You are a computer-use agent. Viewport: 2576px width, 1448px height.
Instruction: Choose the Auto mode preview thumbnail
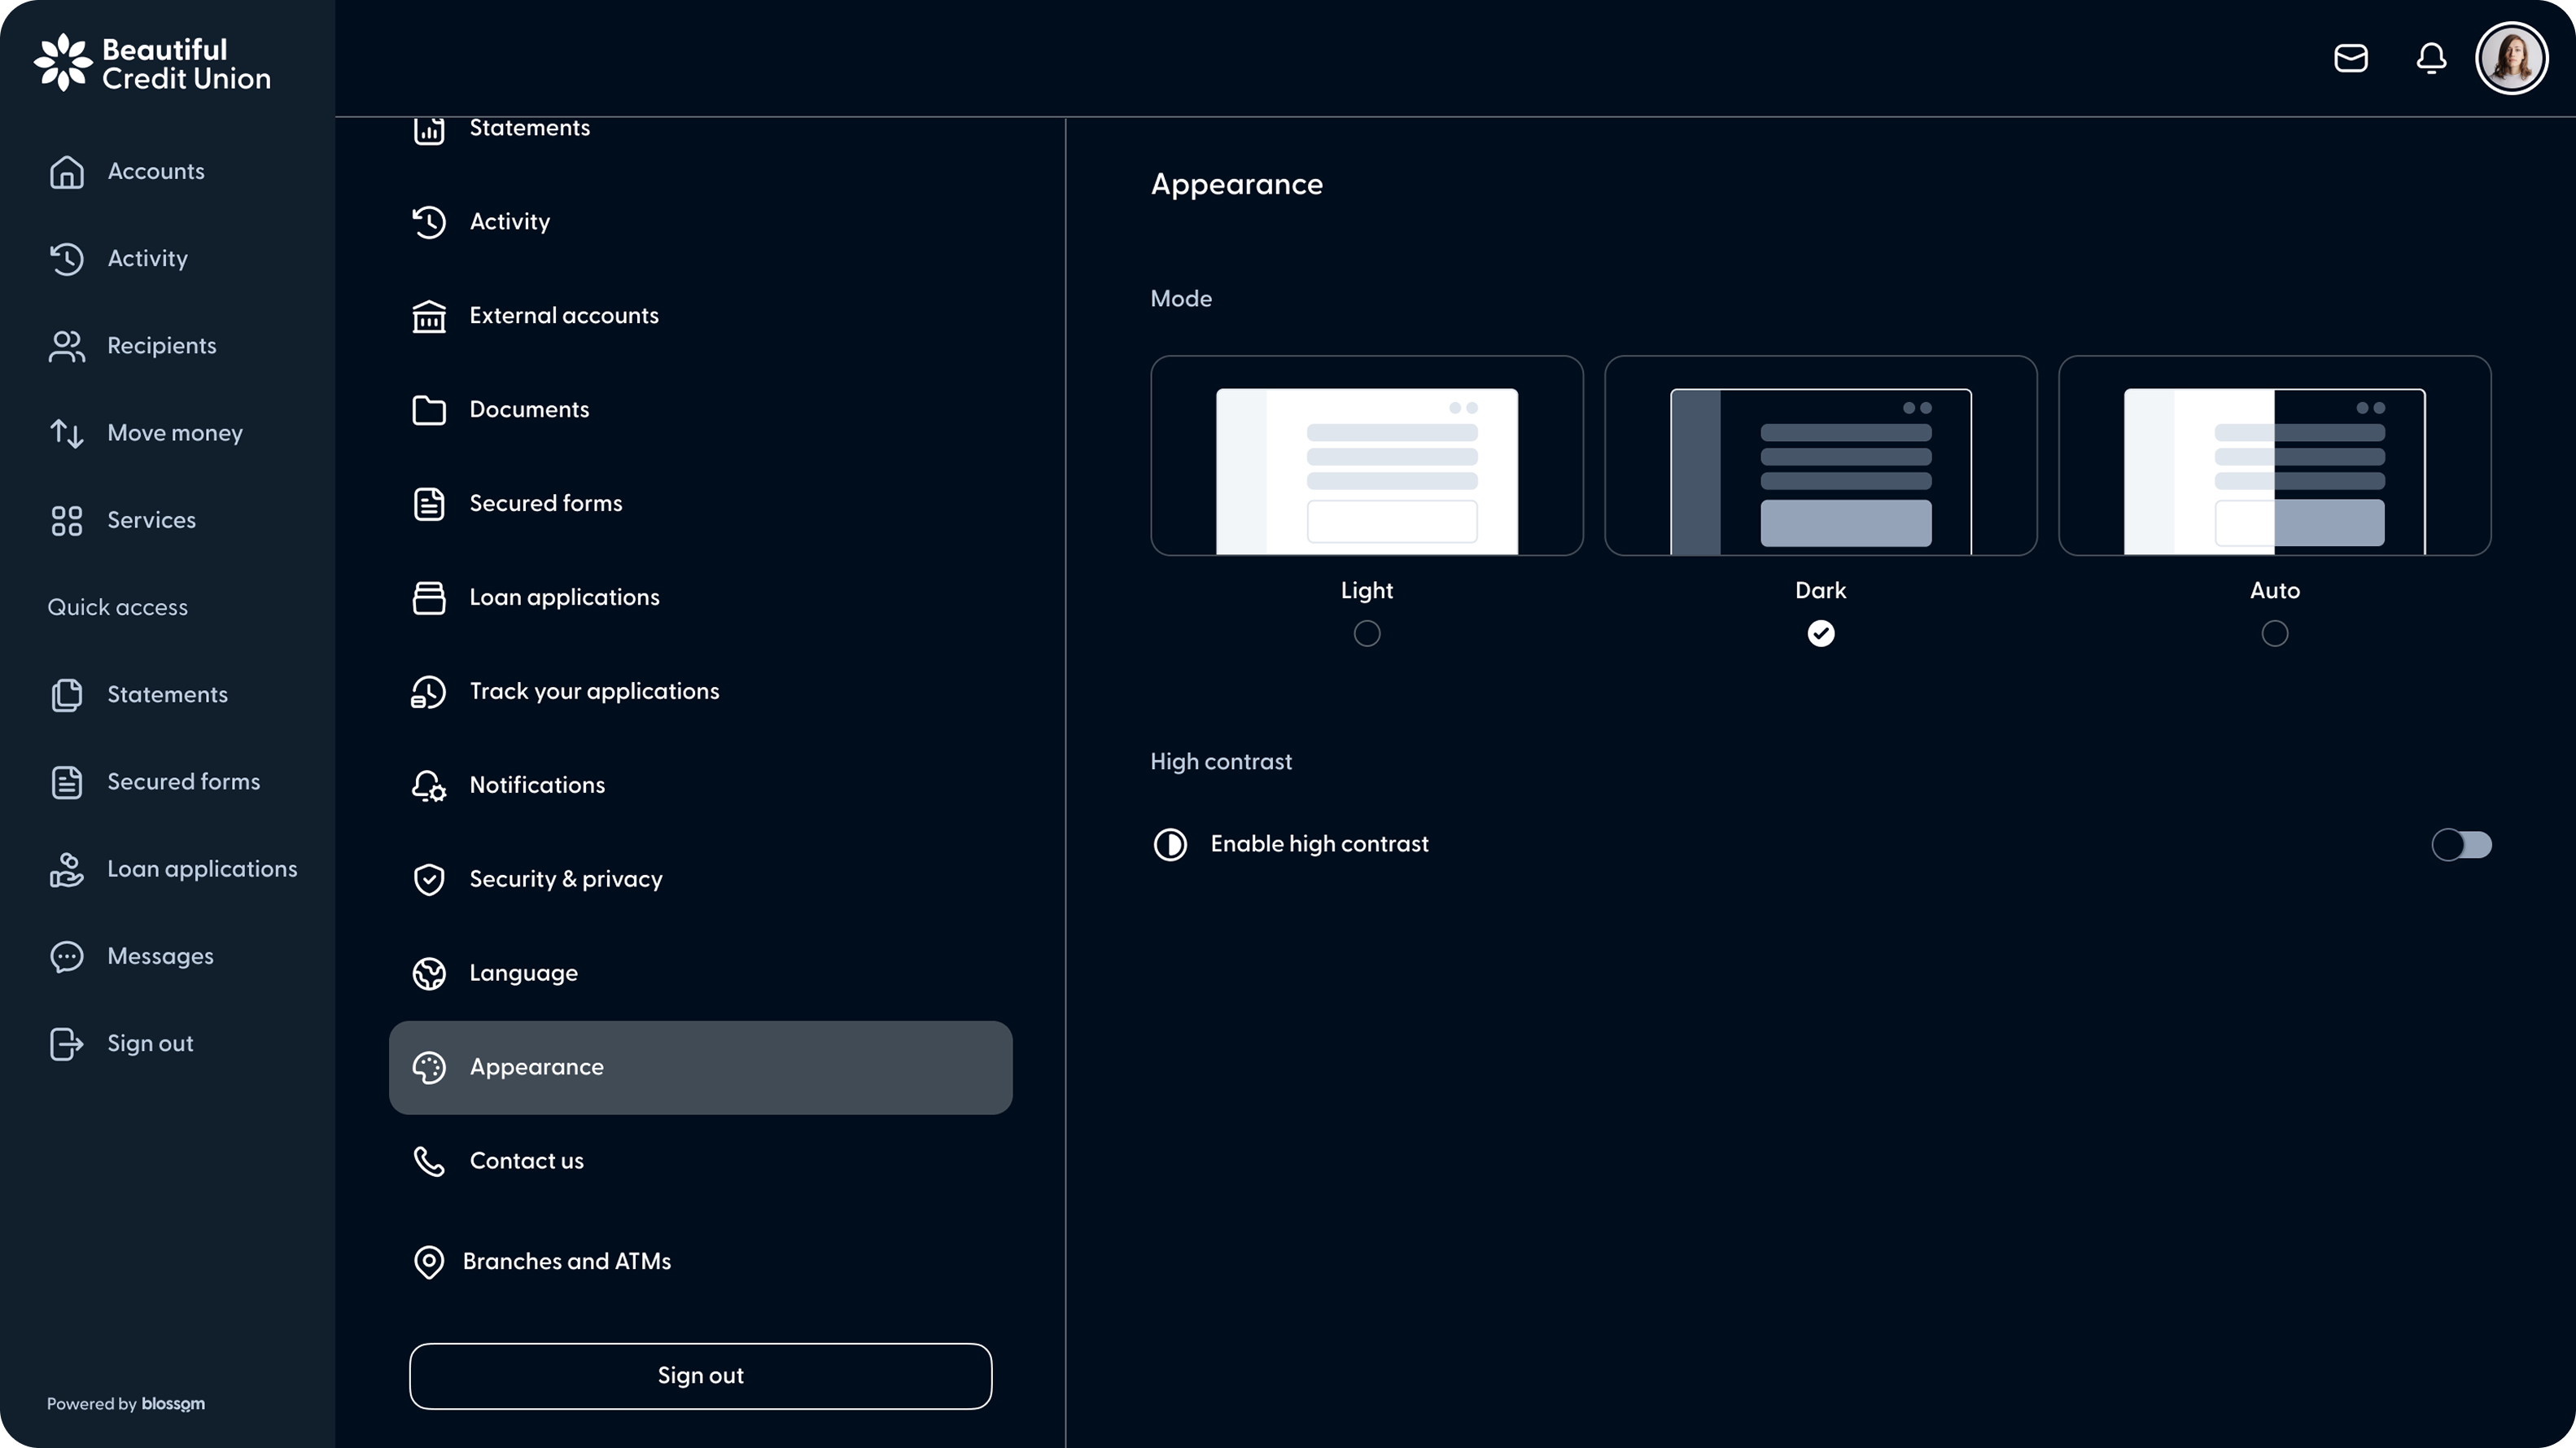pyautogui.click(x=2274, y=456)
